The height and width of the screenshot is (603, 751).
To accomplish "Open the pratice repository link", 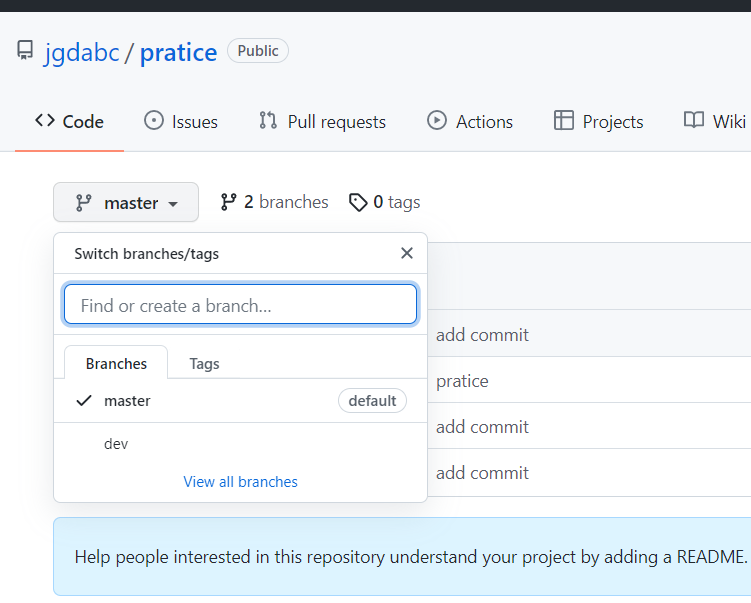I will coord(178,52).
